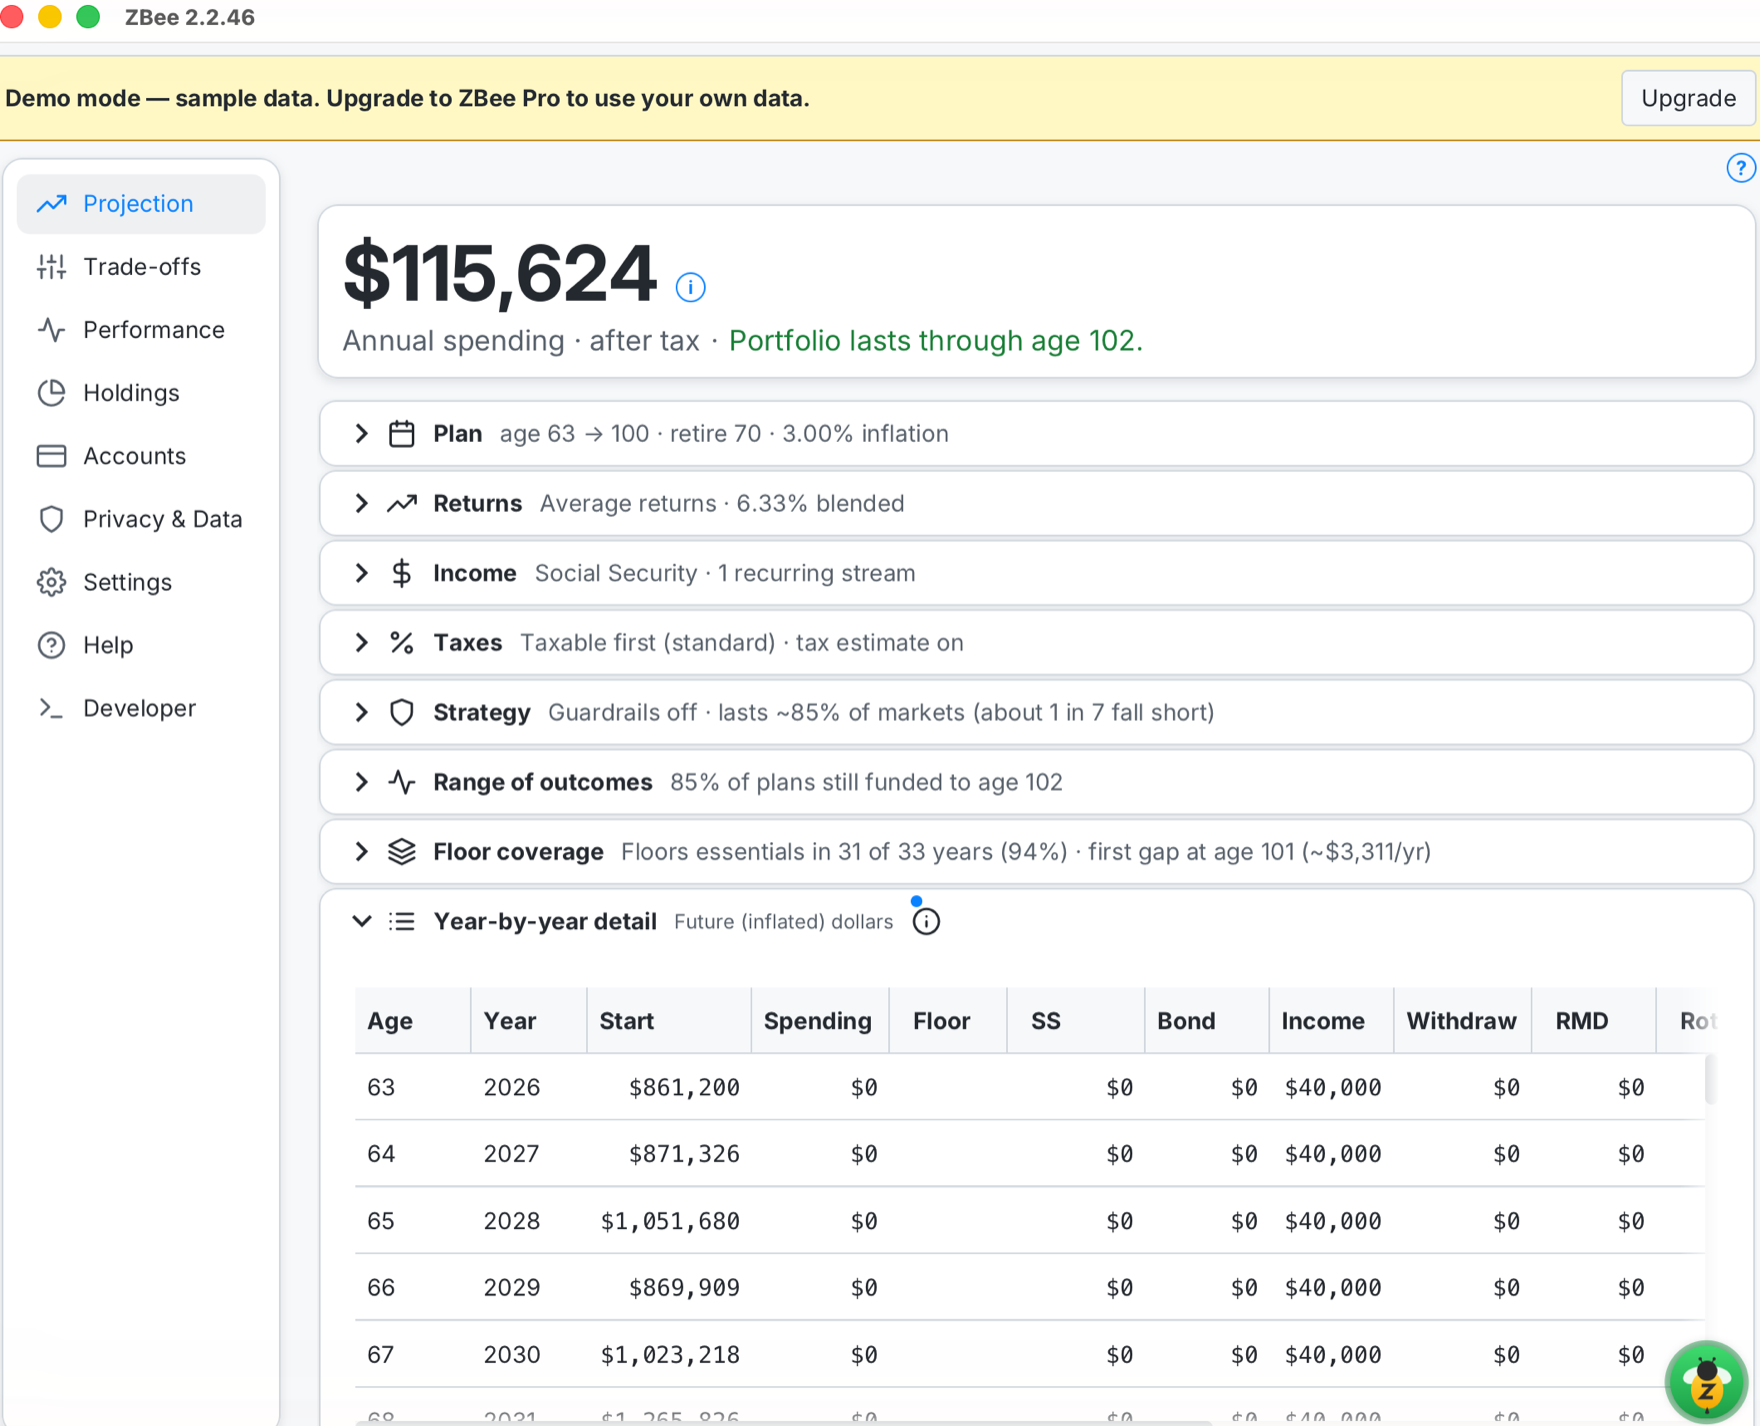Viewport: 1760px width, 1426px height.
Task: Click the Returns trending-up icon
Action: [402, 503]
